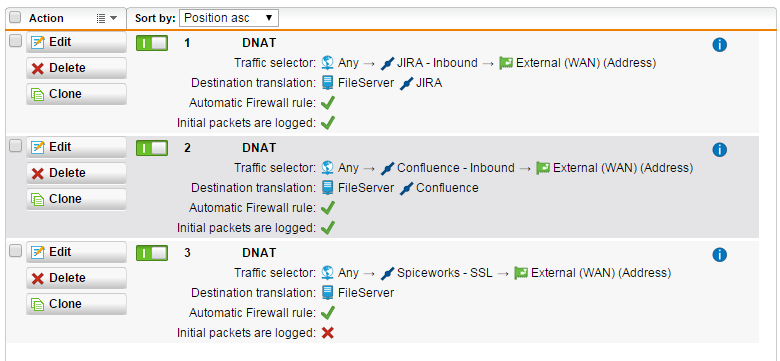Click the Spiceworks - SSL service label
Screen dimensions: 780x361
coord(444,273)
